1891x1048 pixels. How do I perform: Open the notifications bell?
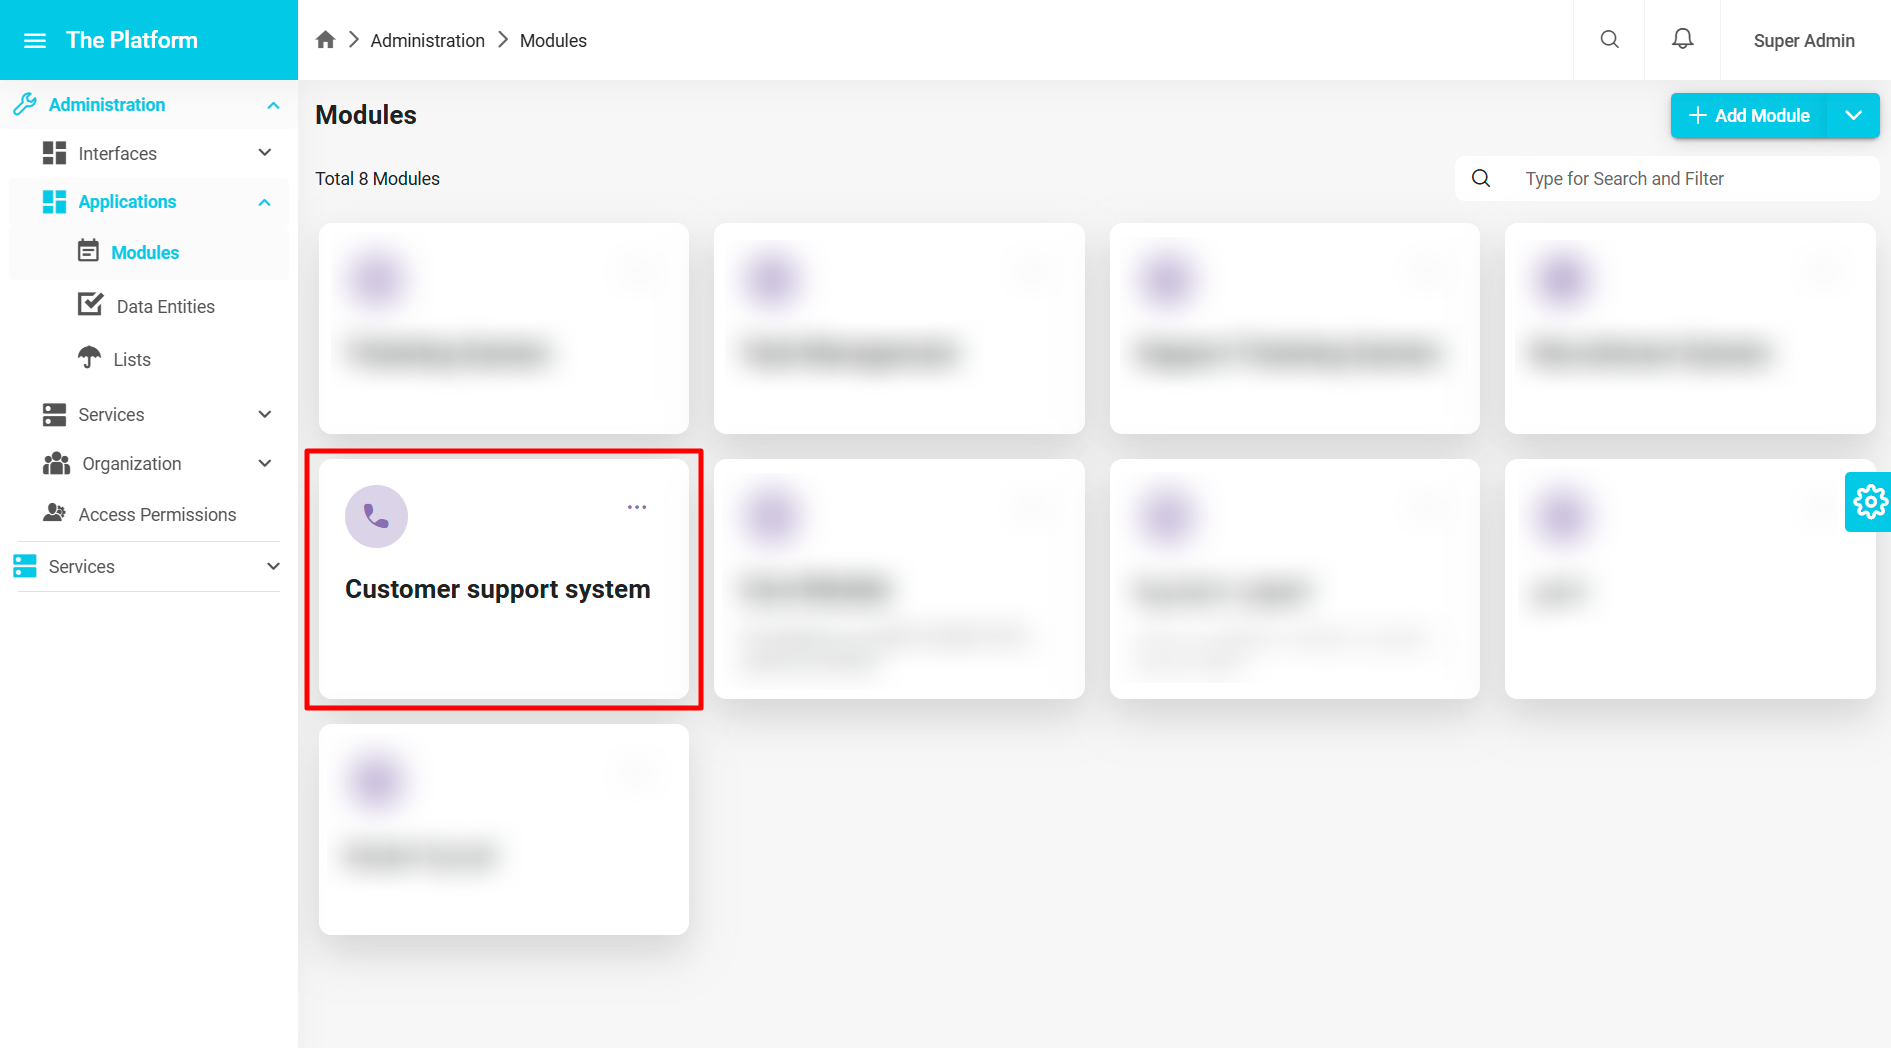point(1682,40)
